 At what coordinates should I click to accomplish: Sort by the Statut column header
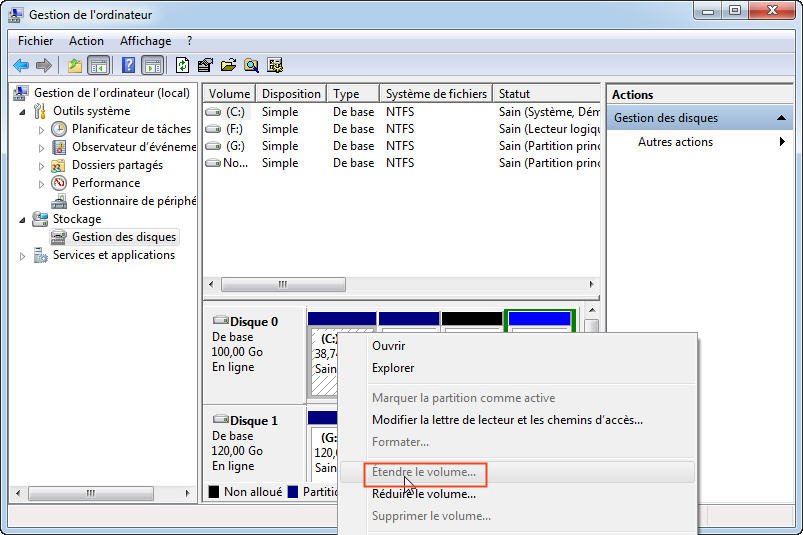[x=546, y=94]
